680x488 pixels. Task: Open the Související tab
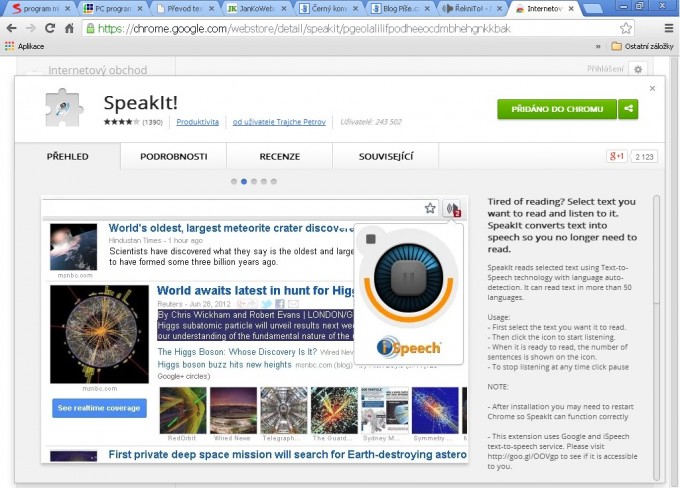[x=386, y=156]
